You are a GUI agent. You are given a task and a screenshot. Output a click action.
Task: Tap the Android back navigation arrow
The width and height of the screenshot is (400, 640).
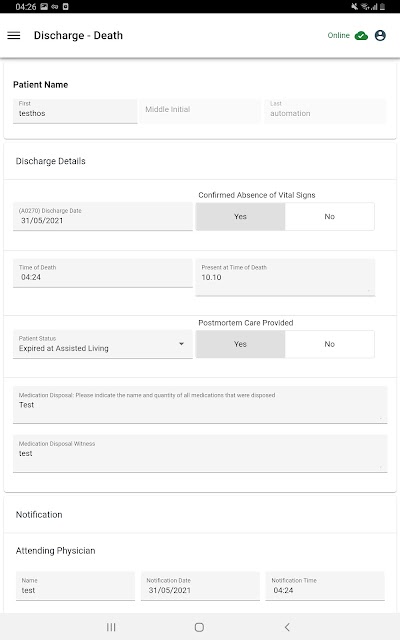[287, 627]
